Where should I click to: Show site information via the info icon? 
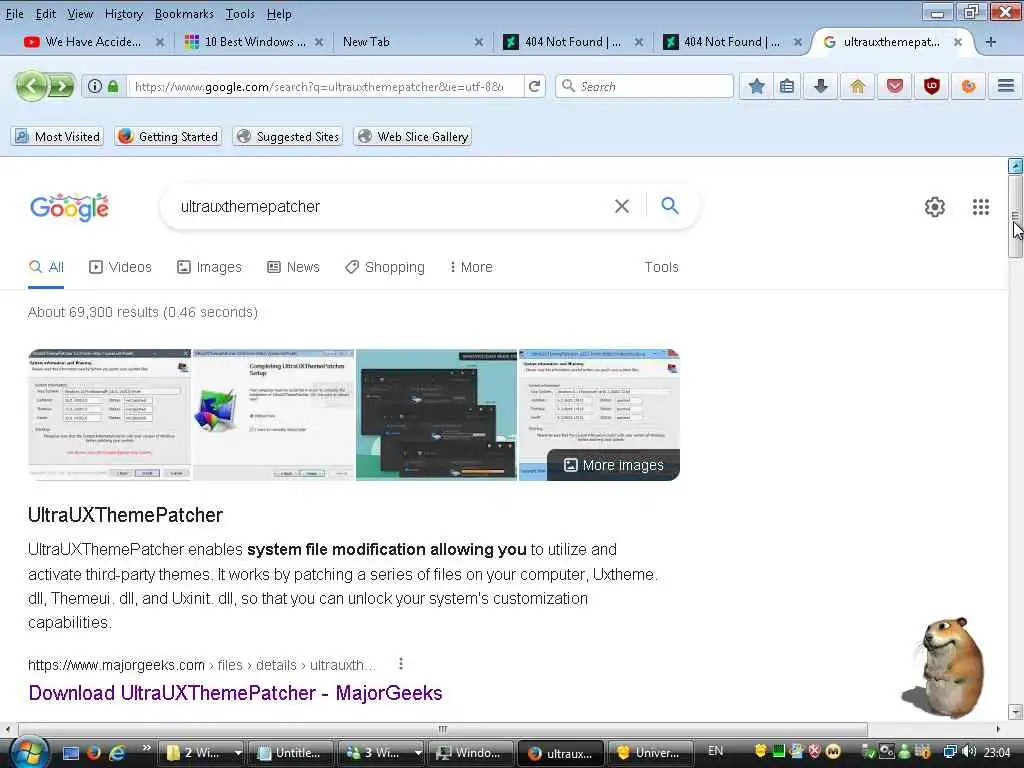[x=95, y=86]
